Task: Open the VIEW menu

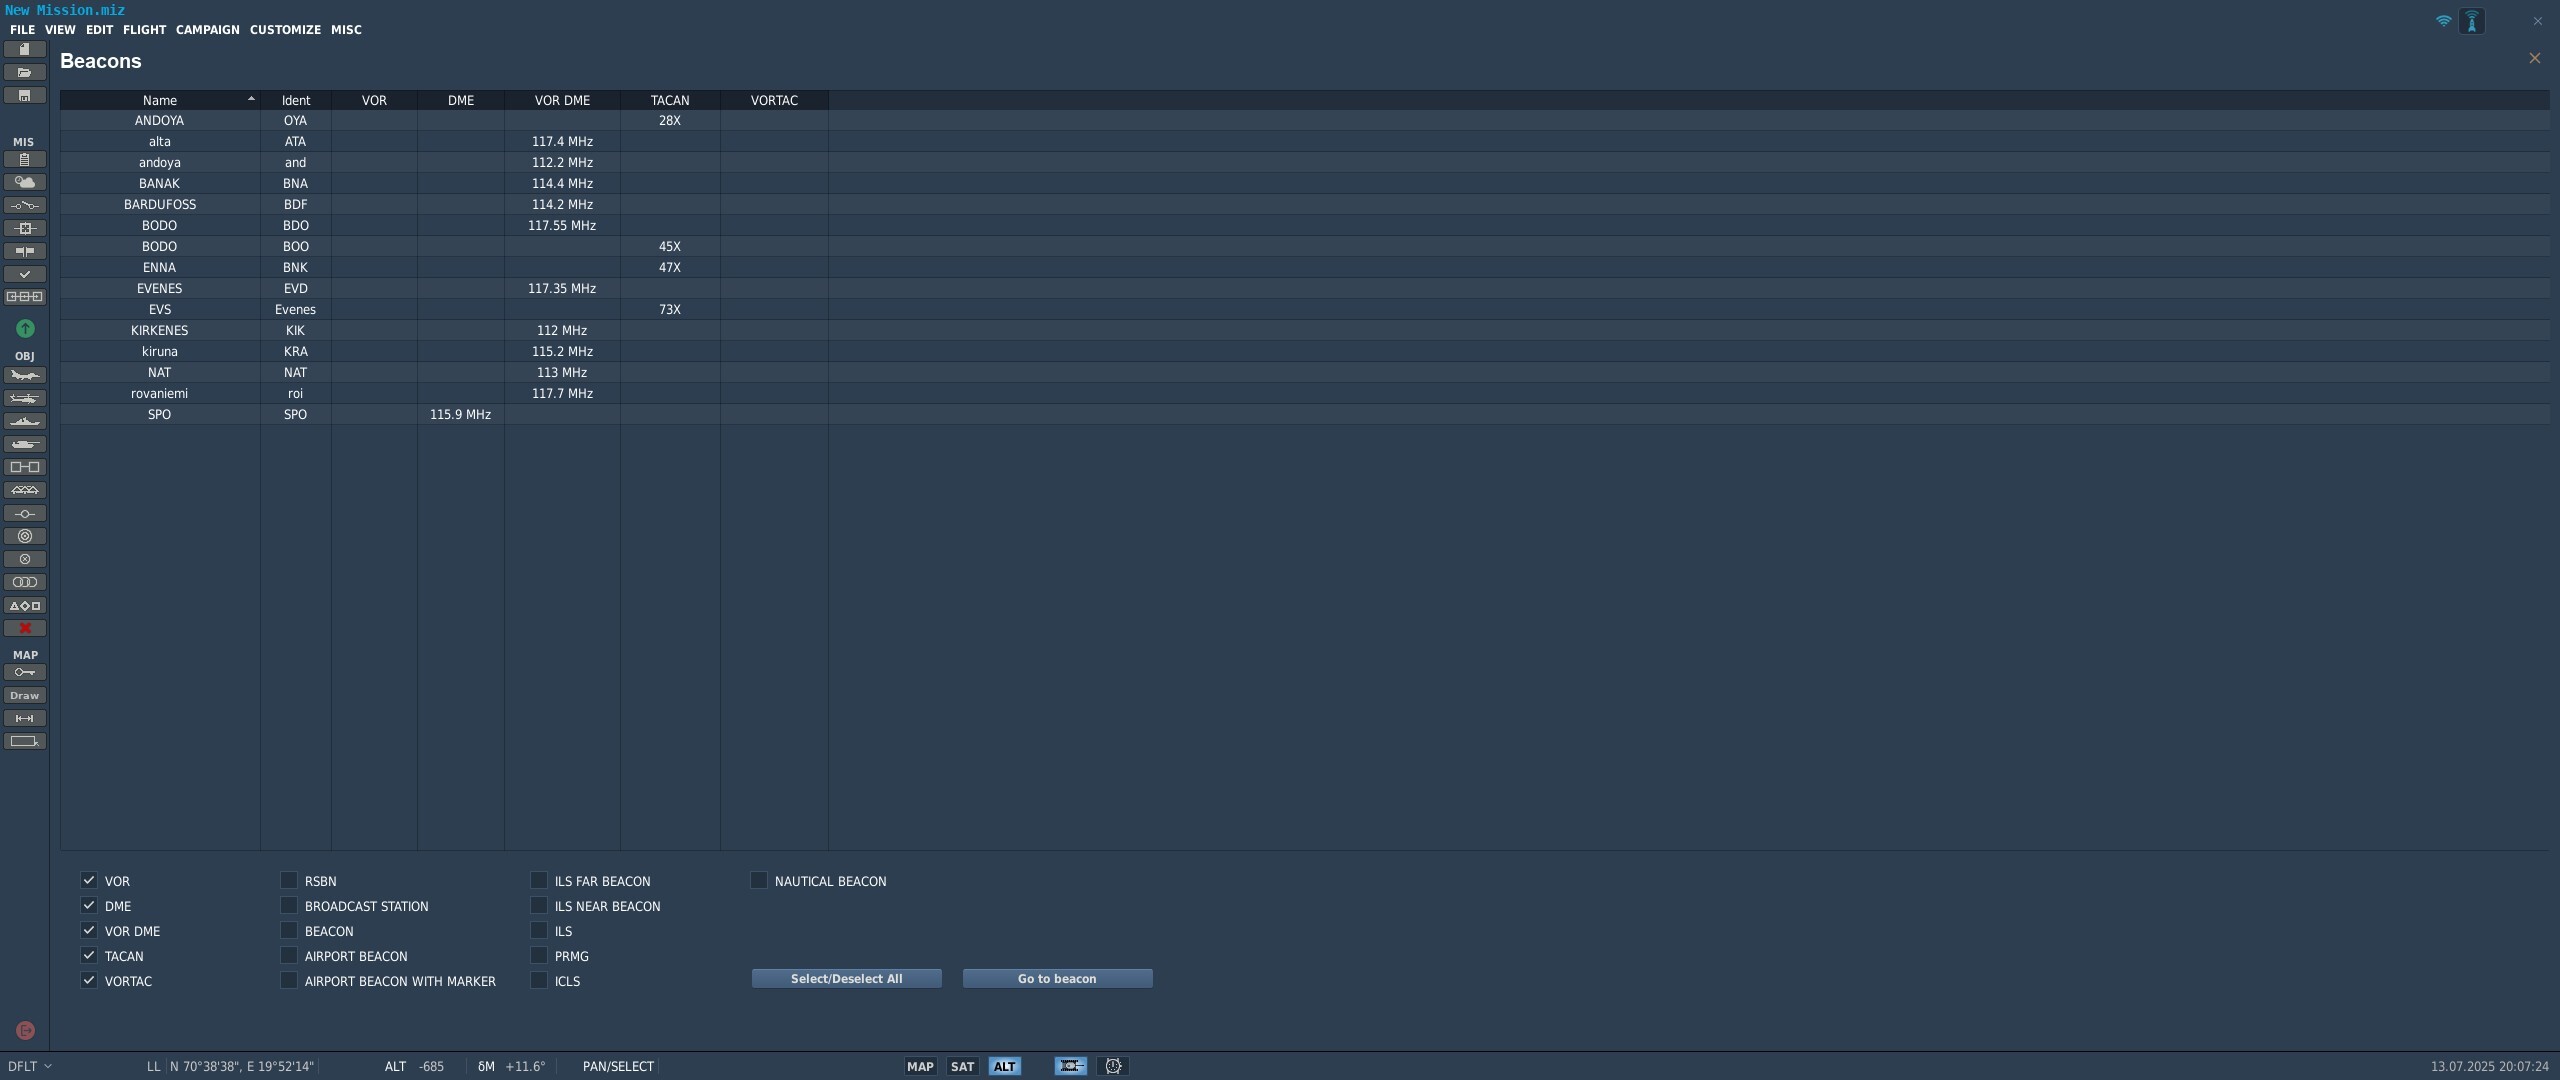Action: click(60, 30)
